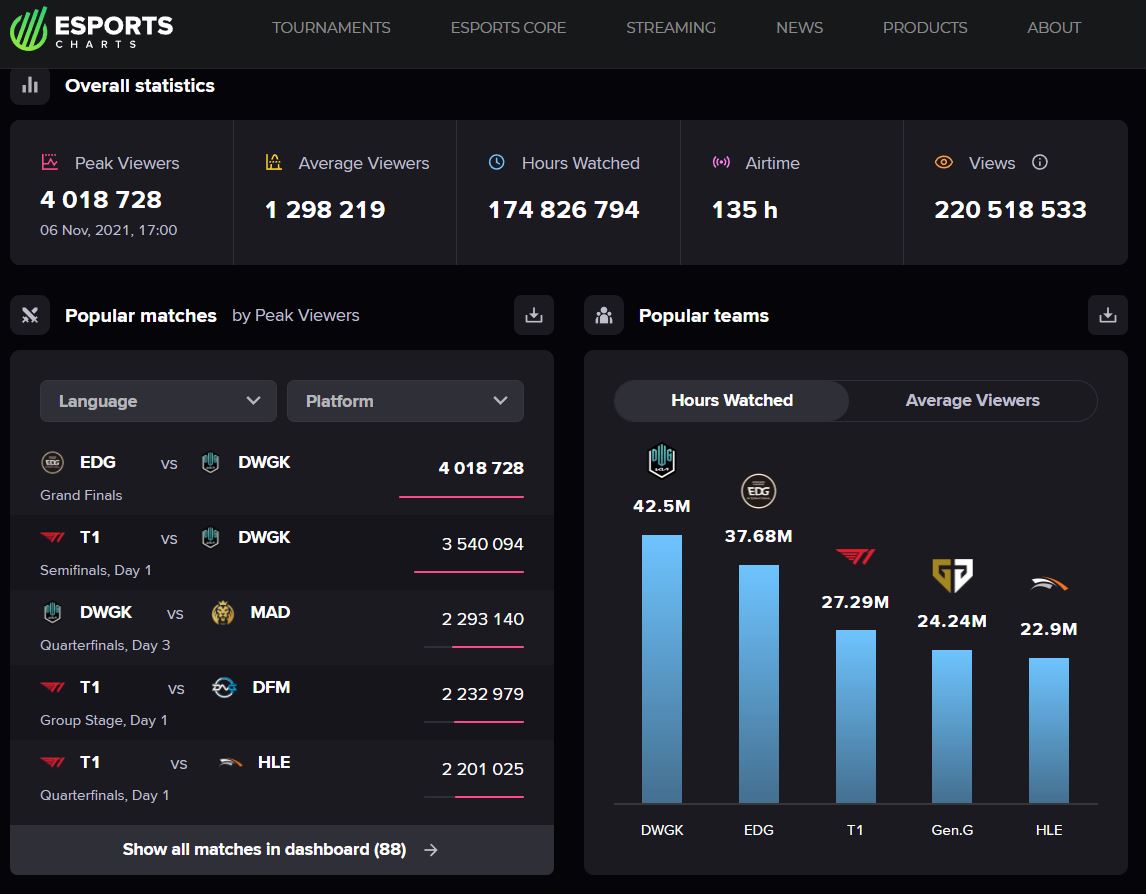
Task: Download the Popular matches data
Action: [534, 315]
